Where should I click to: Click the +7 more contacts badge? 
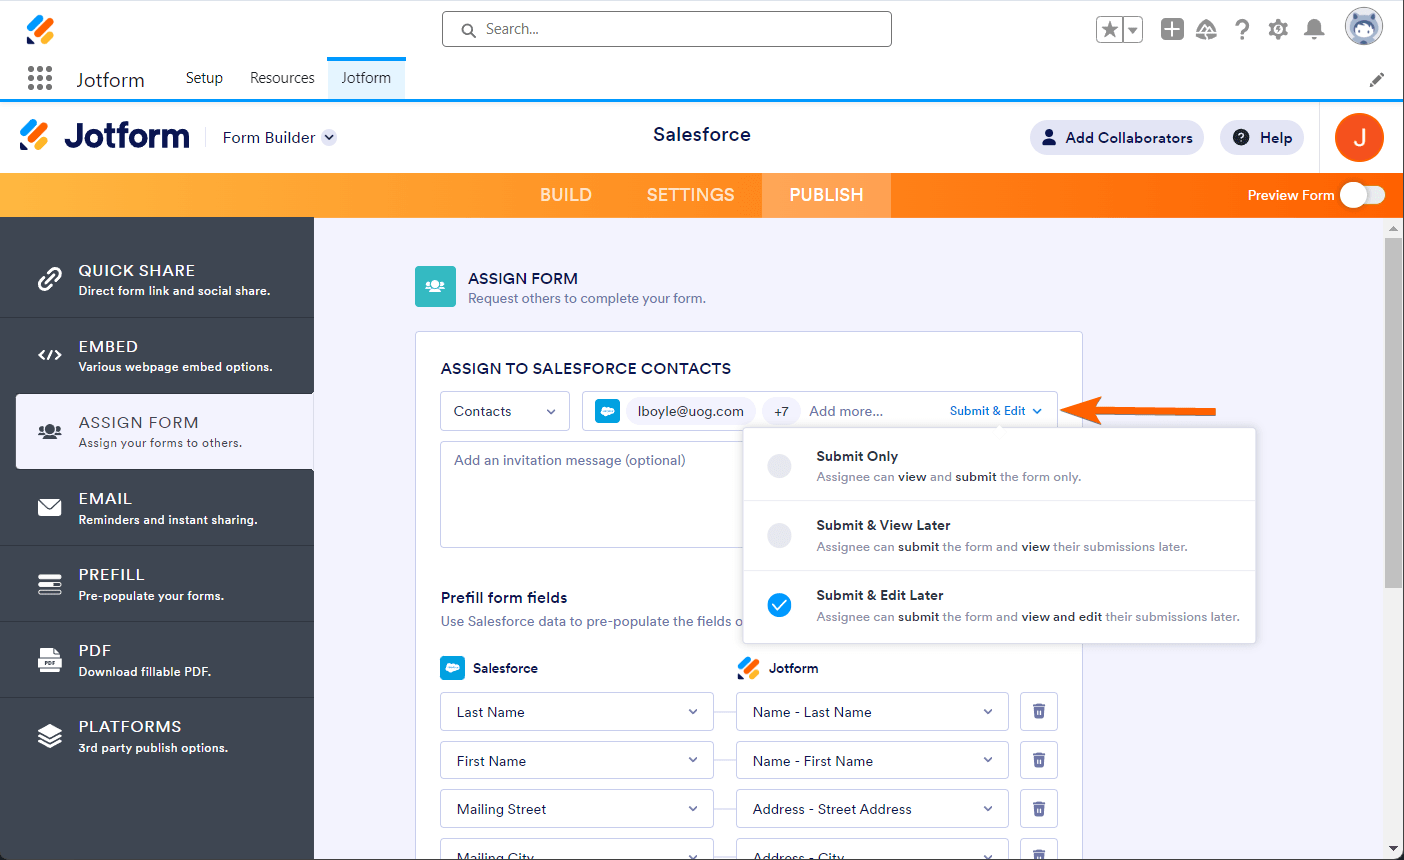tap(781, 411)
